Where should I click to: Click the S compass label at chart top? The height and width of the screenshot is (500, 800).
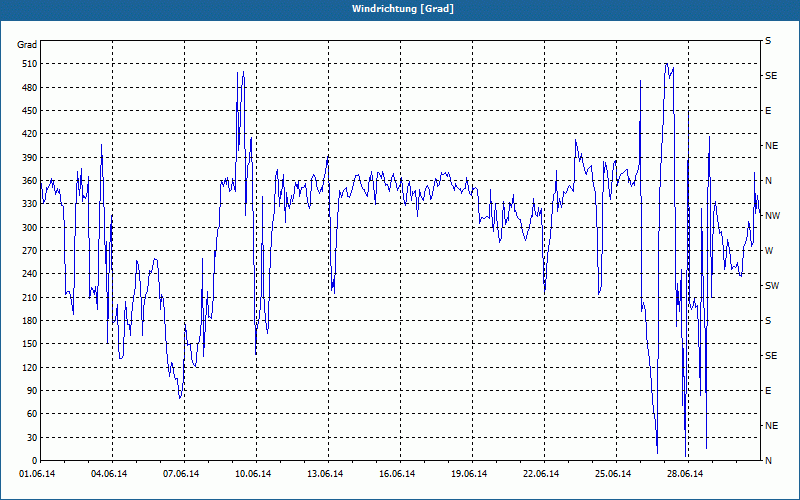[x=768, y=41]
